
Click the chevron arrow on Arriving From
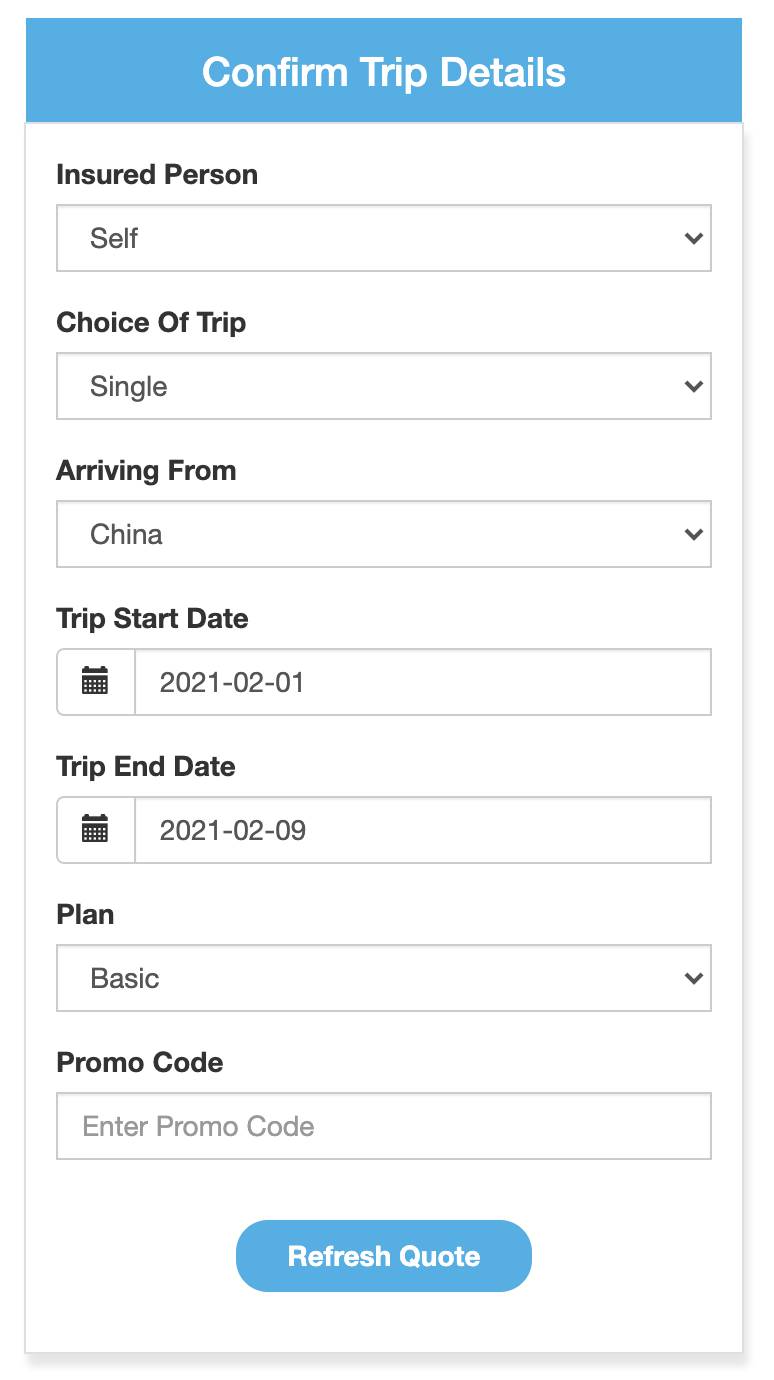point(693,534)
